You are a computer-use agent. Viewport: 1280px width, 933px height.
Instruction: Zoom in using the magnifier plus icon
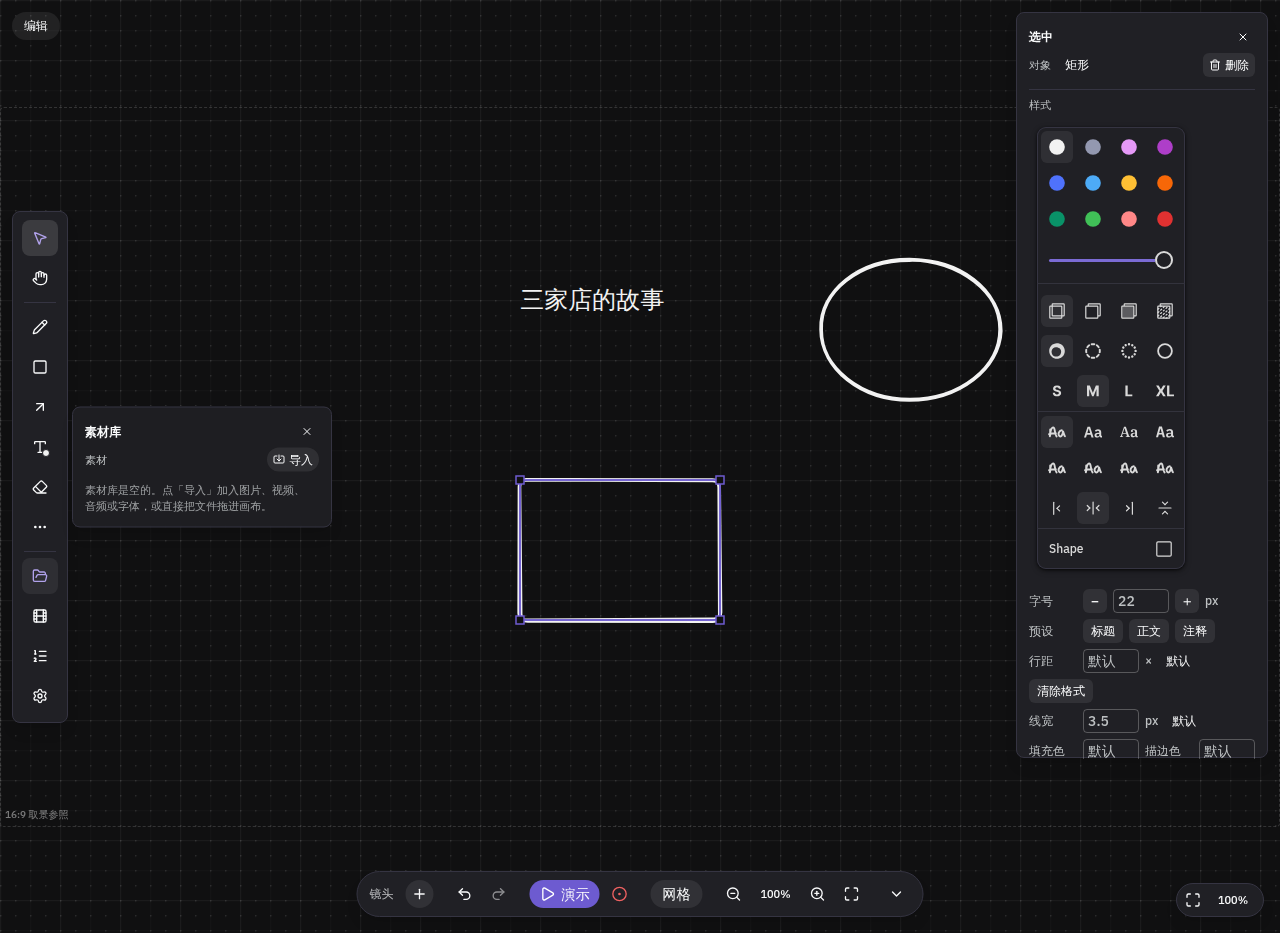pos(817,894)
